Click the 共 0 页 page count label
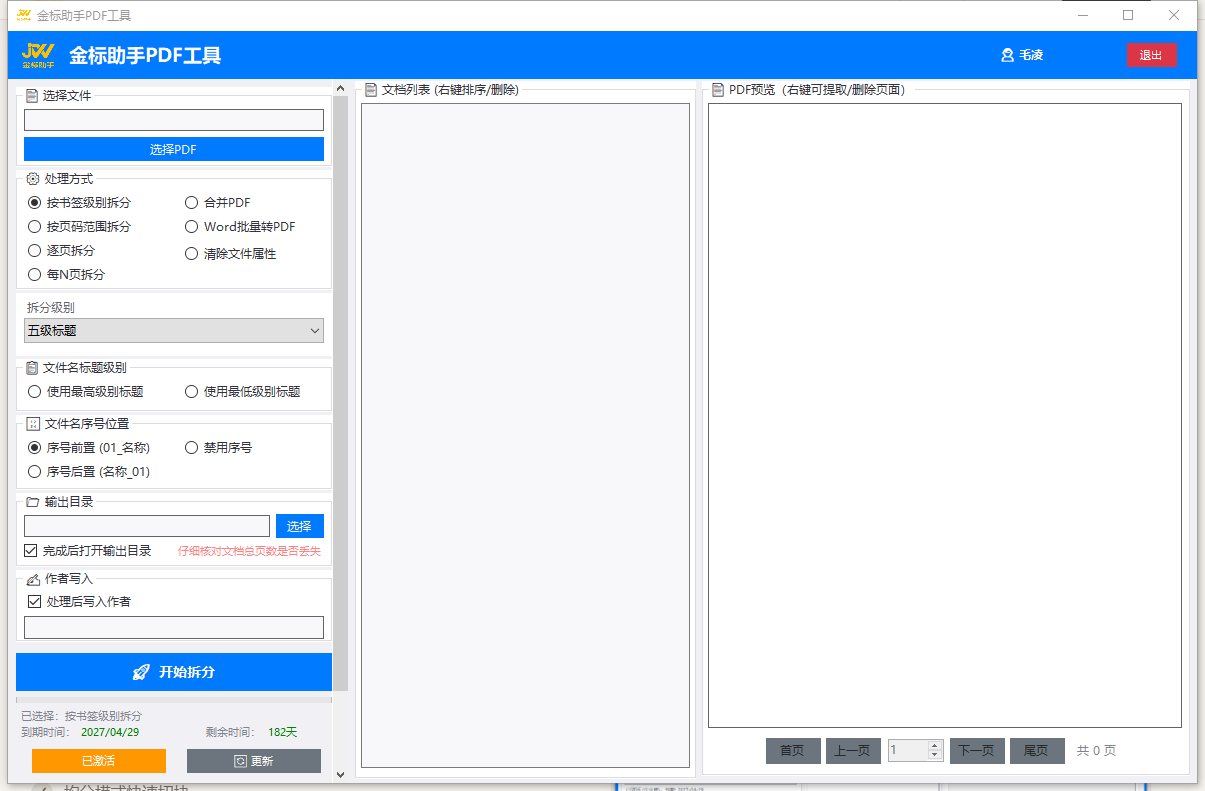The width and height of the screenshot is (1205, 791). pos(1096,751)
